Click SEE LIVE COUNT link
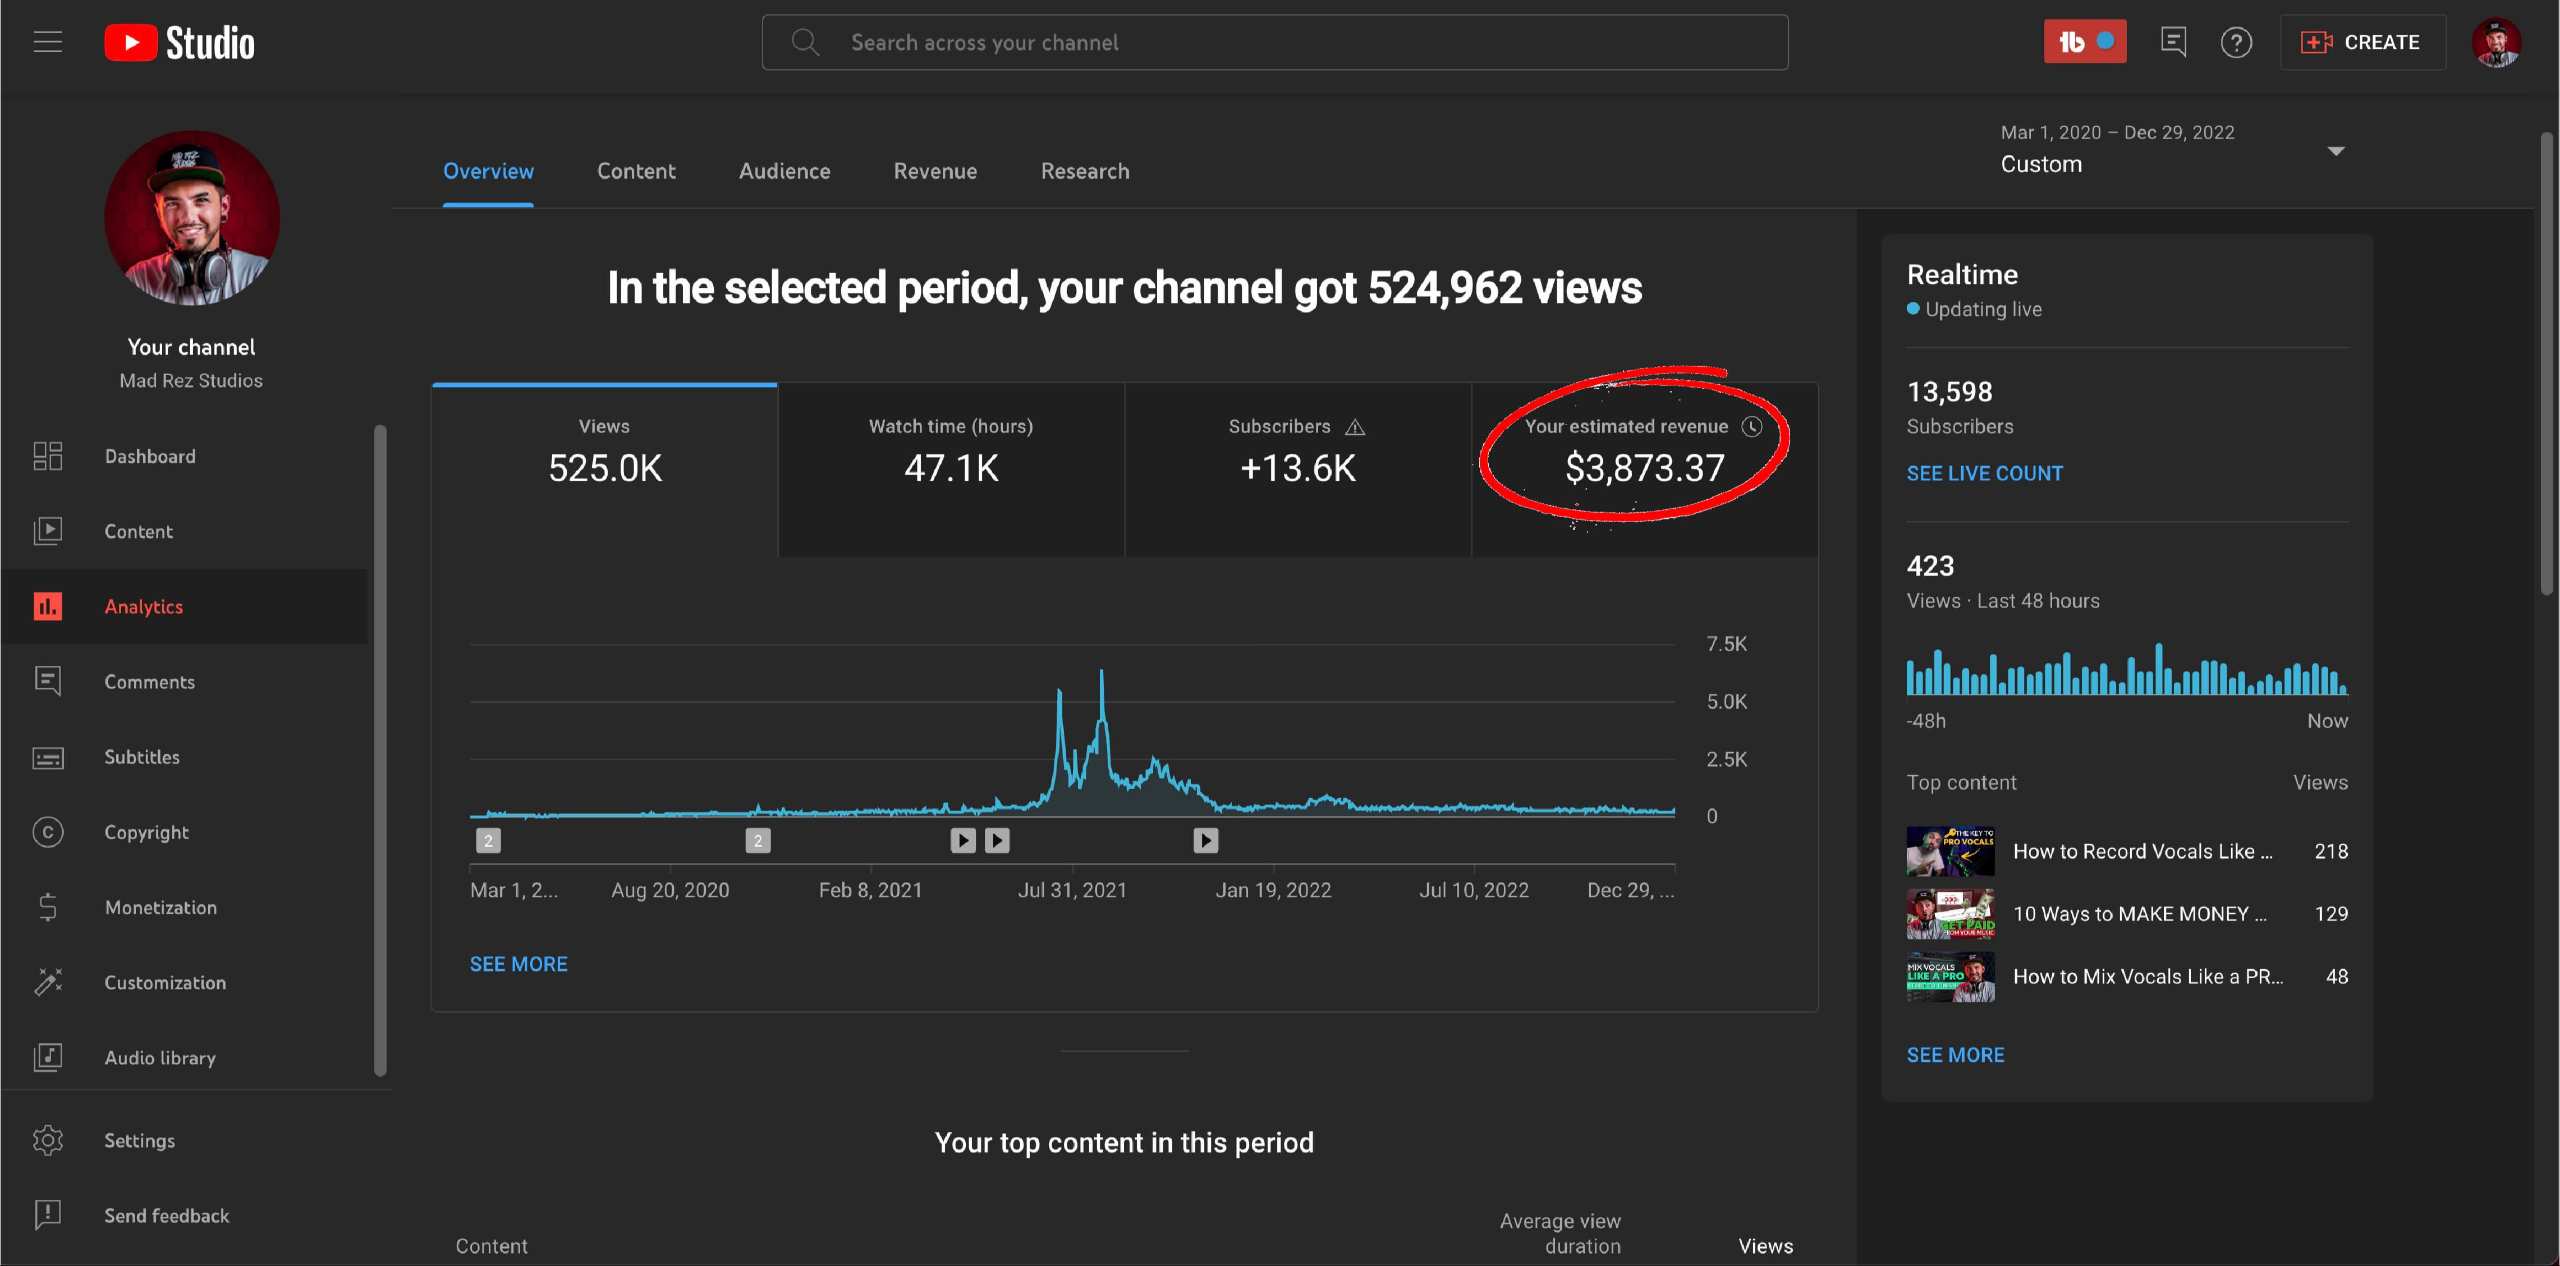 tap(1984, 473)
